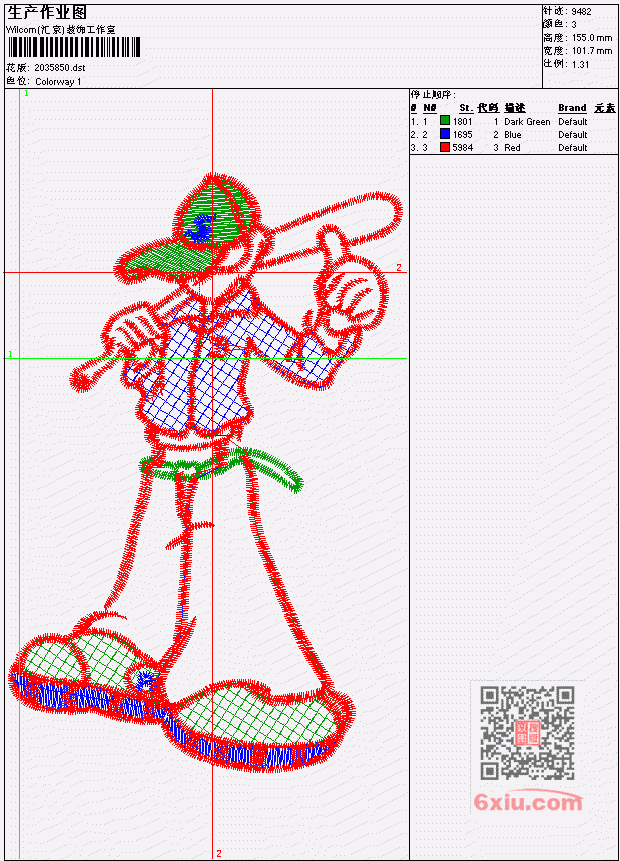
Task: Click the '元素' column header
Action: click(x=605, y=108)
